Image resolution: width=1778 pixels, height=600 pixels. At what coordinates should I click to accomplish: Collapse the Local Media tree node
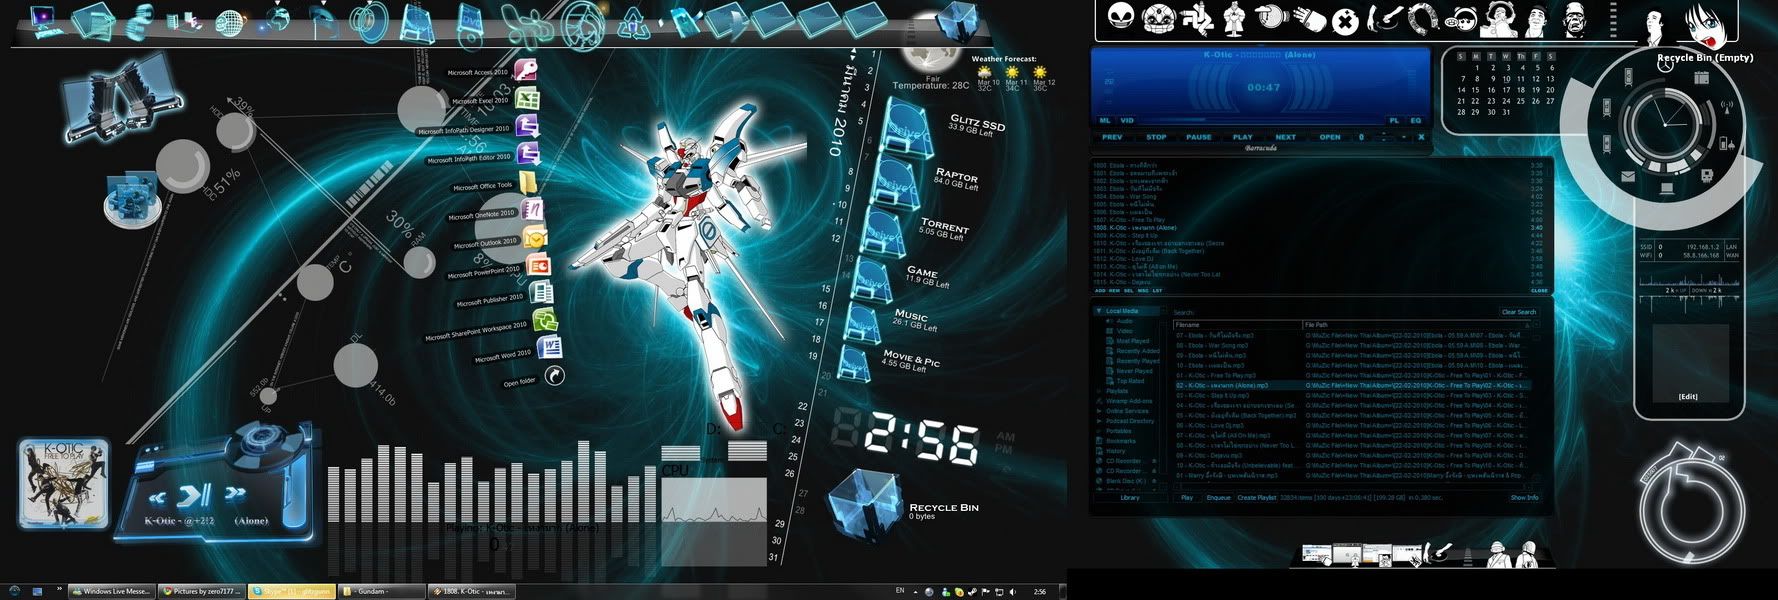1100,311
